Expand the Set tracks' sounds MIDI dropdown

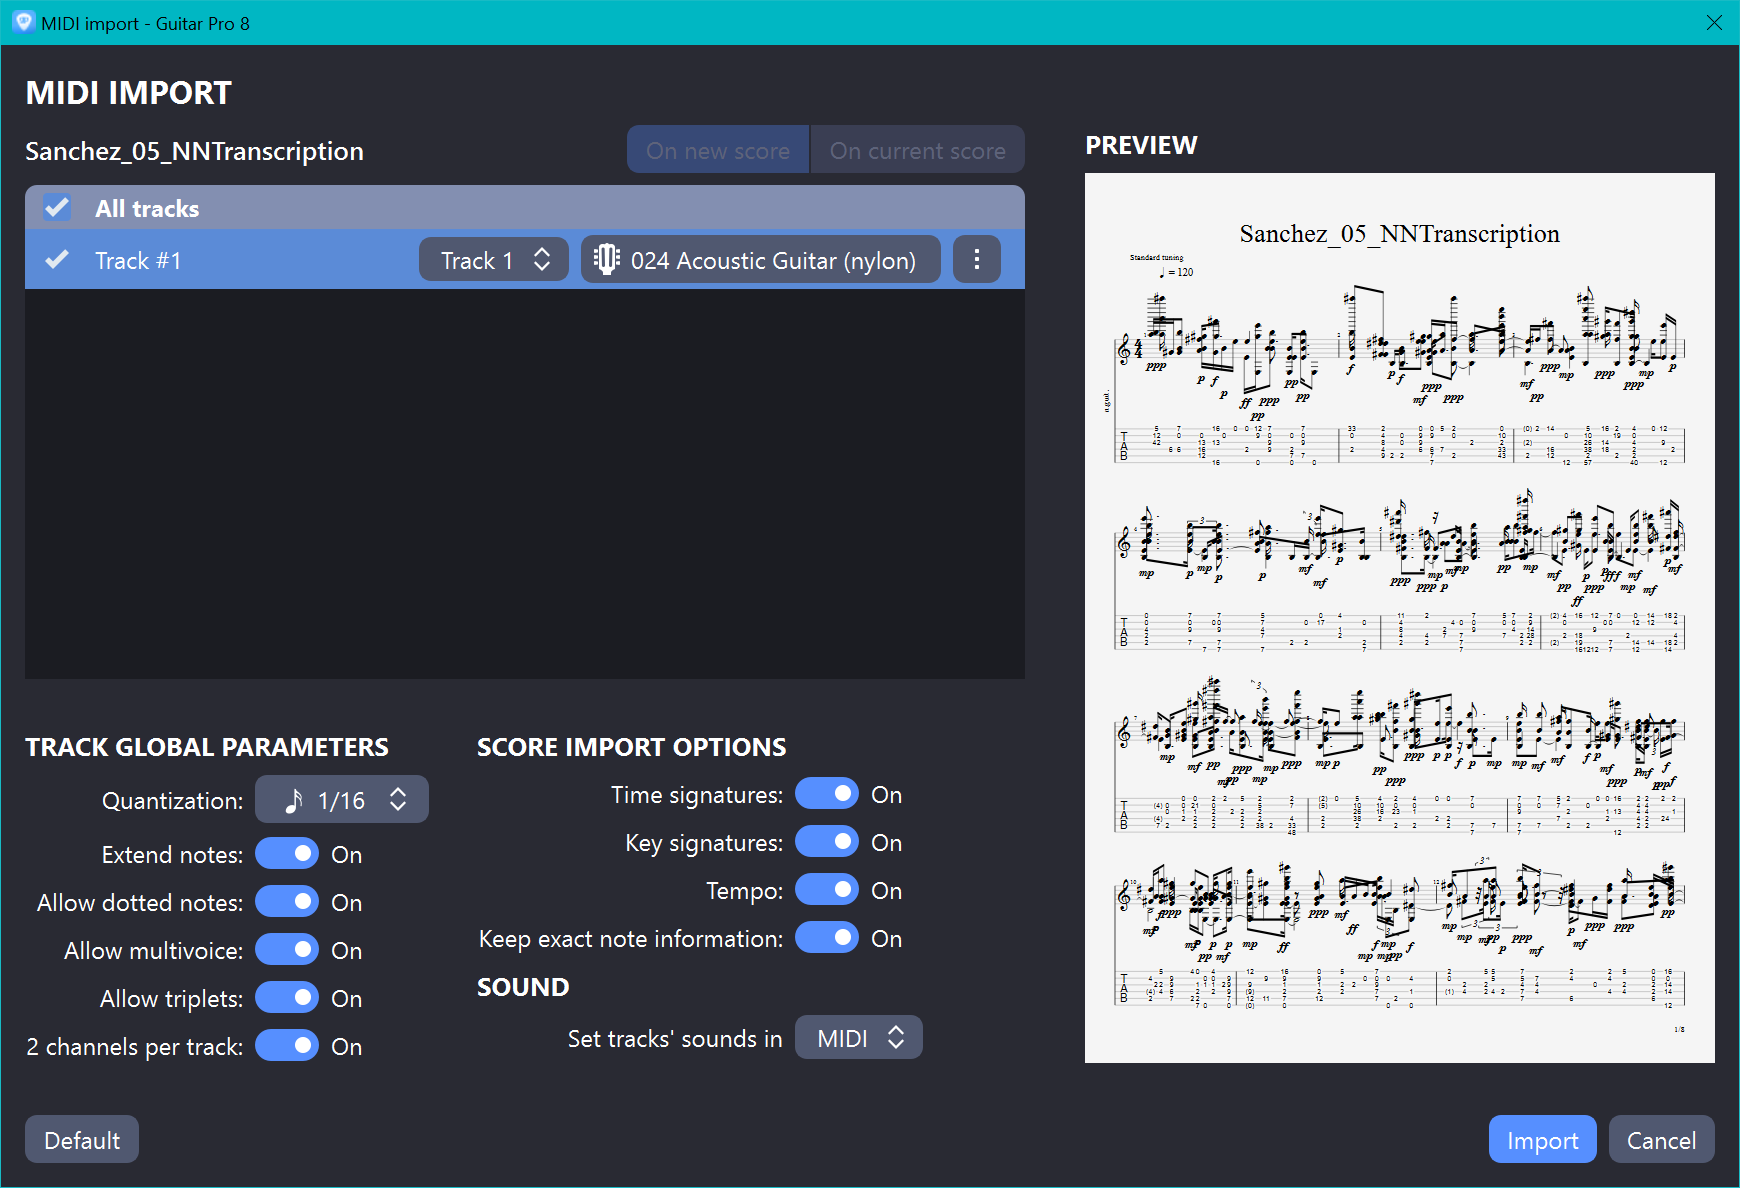858,1038
